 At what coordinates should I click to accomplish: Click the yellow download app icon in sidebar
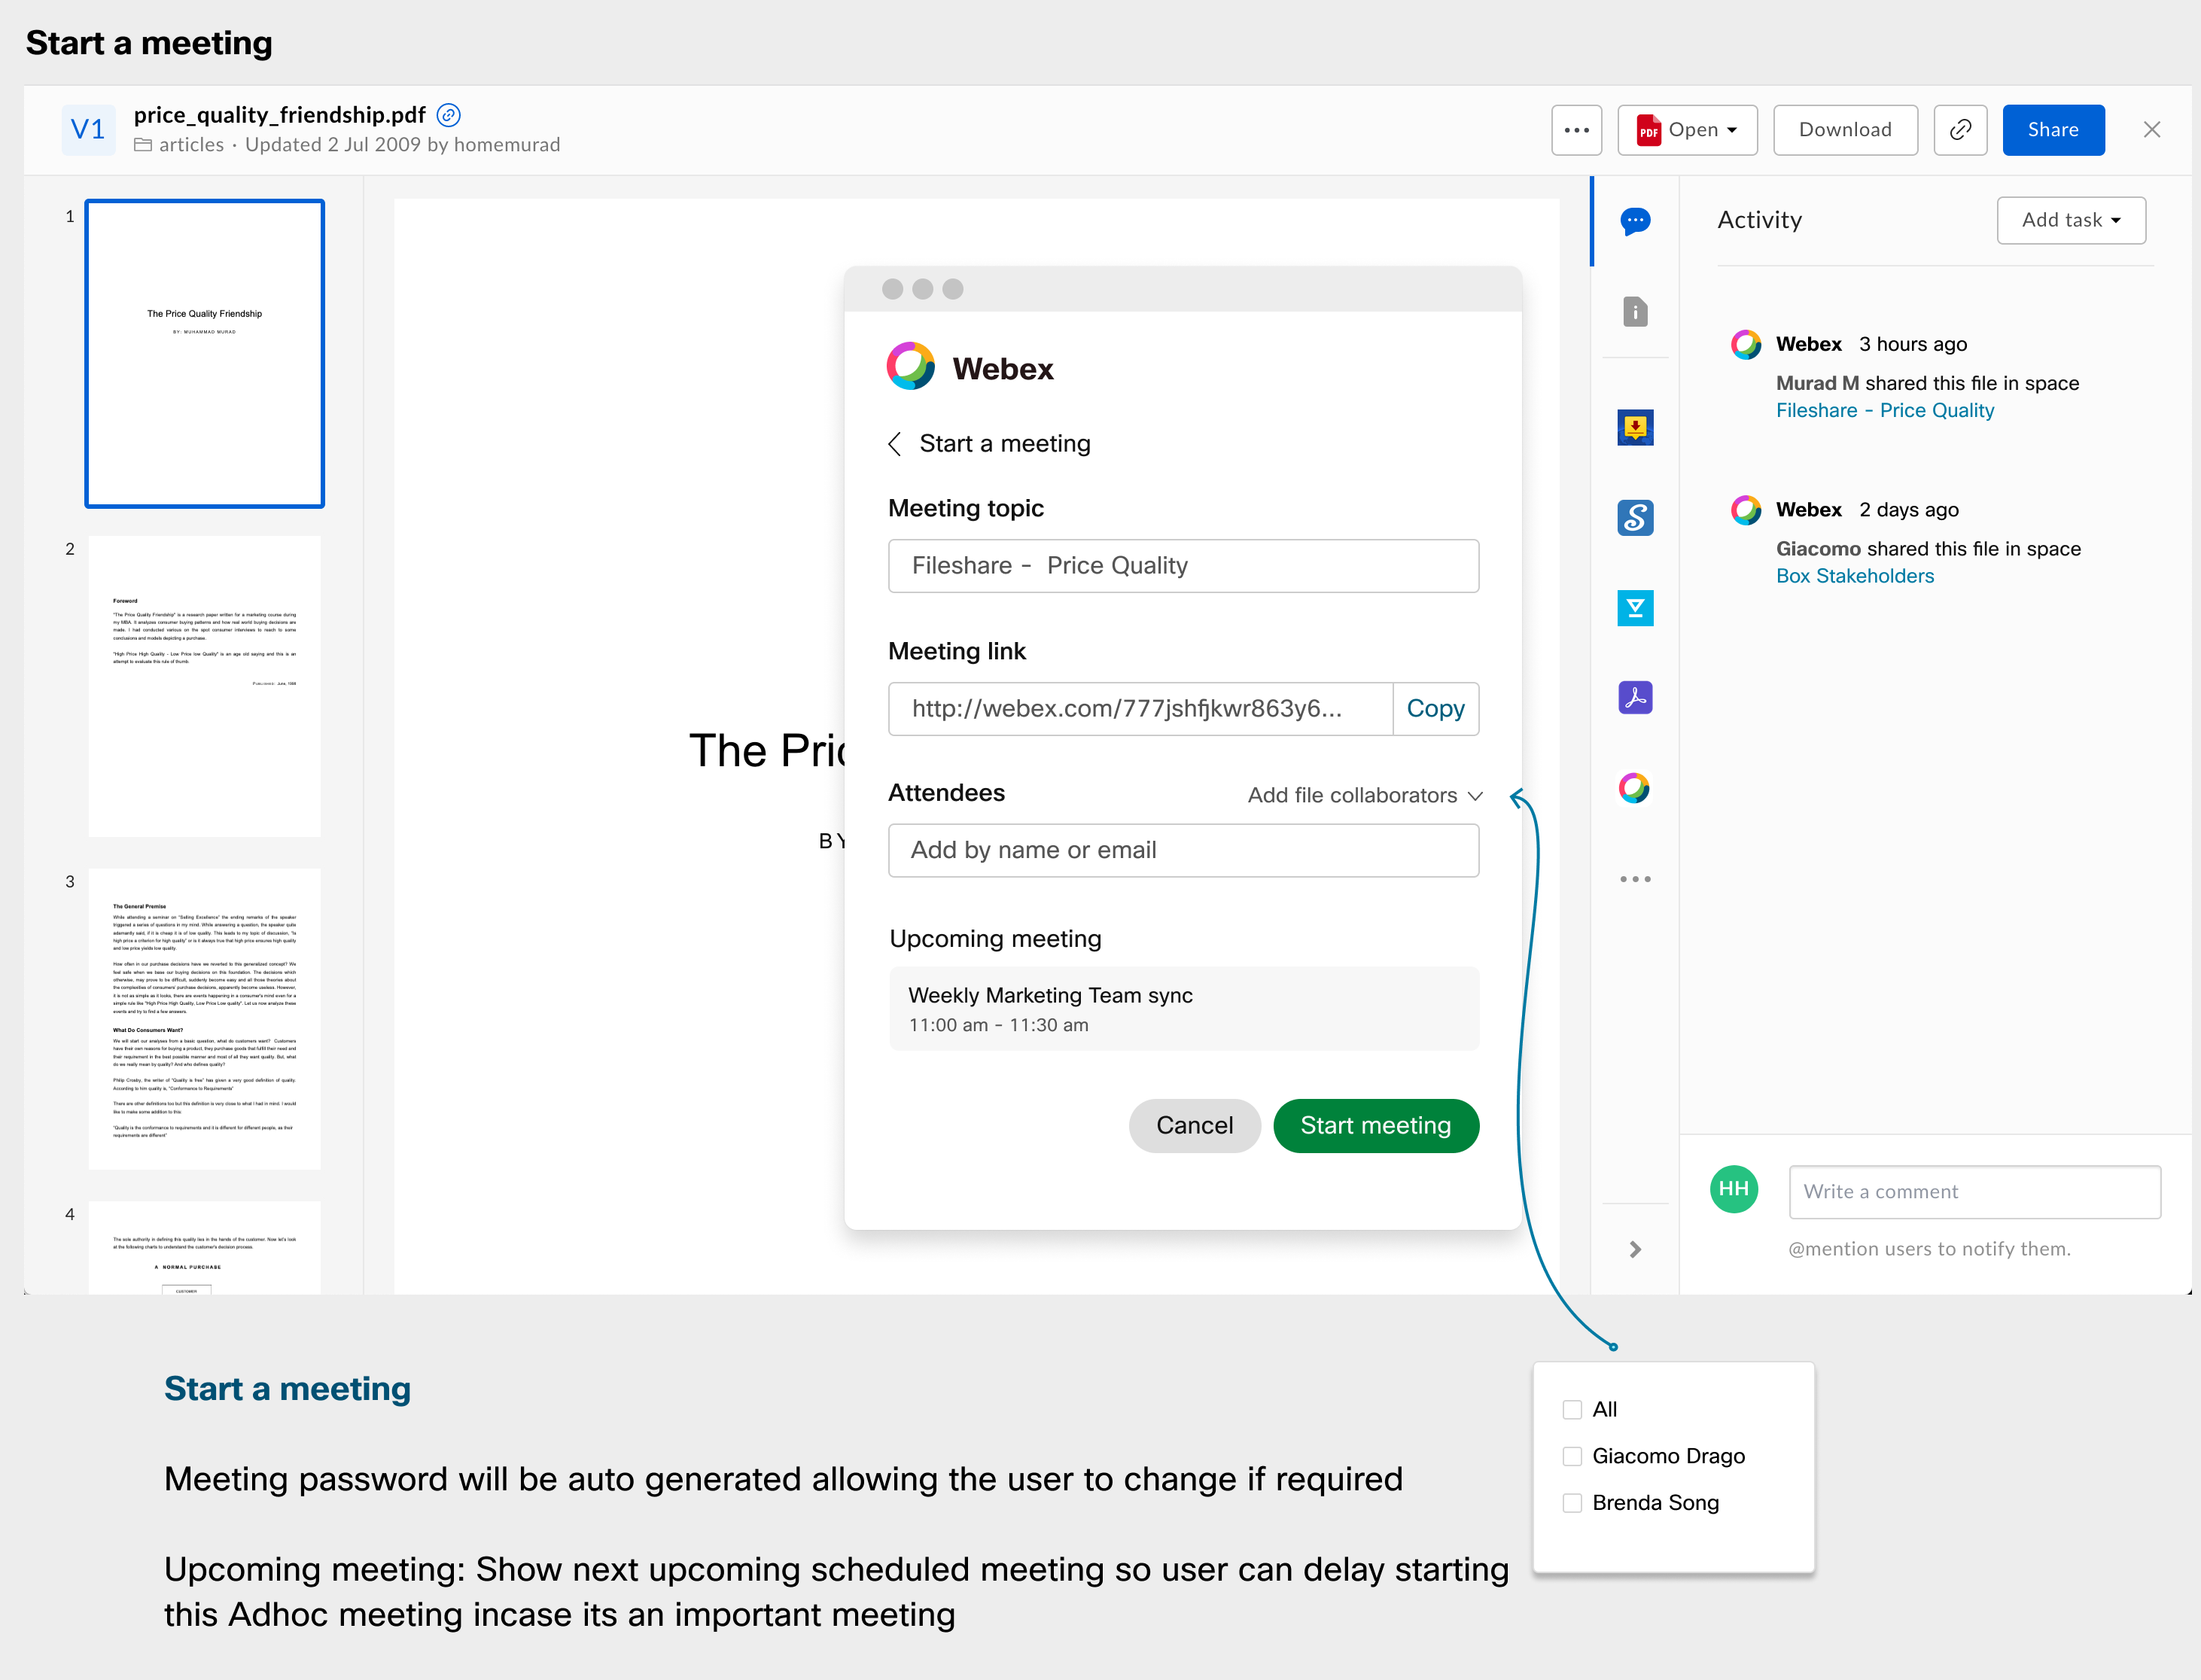pos(1635,427)
